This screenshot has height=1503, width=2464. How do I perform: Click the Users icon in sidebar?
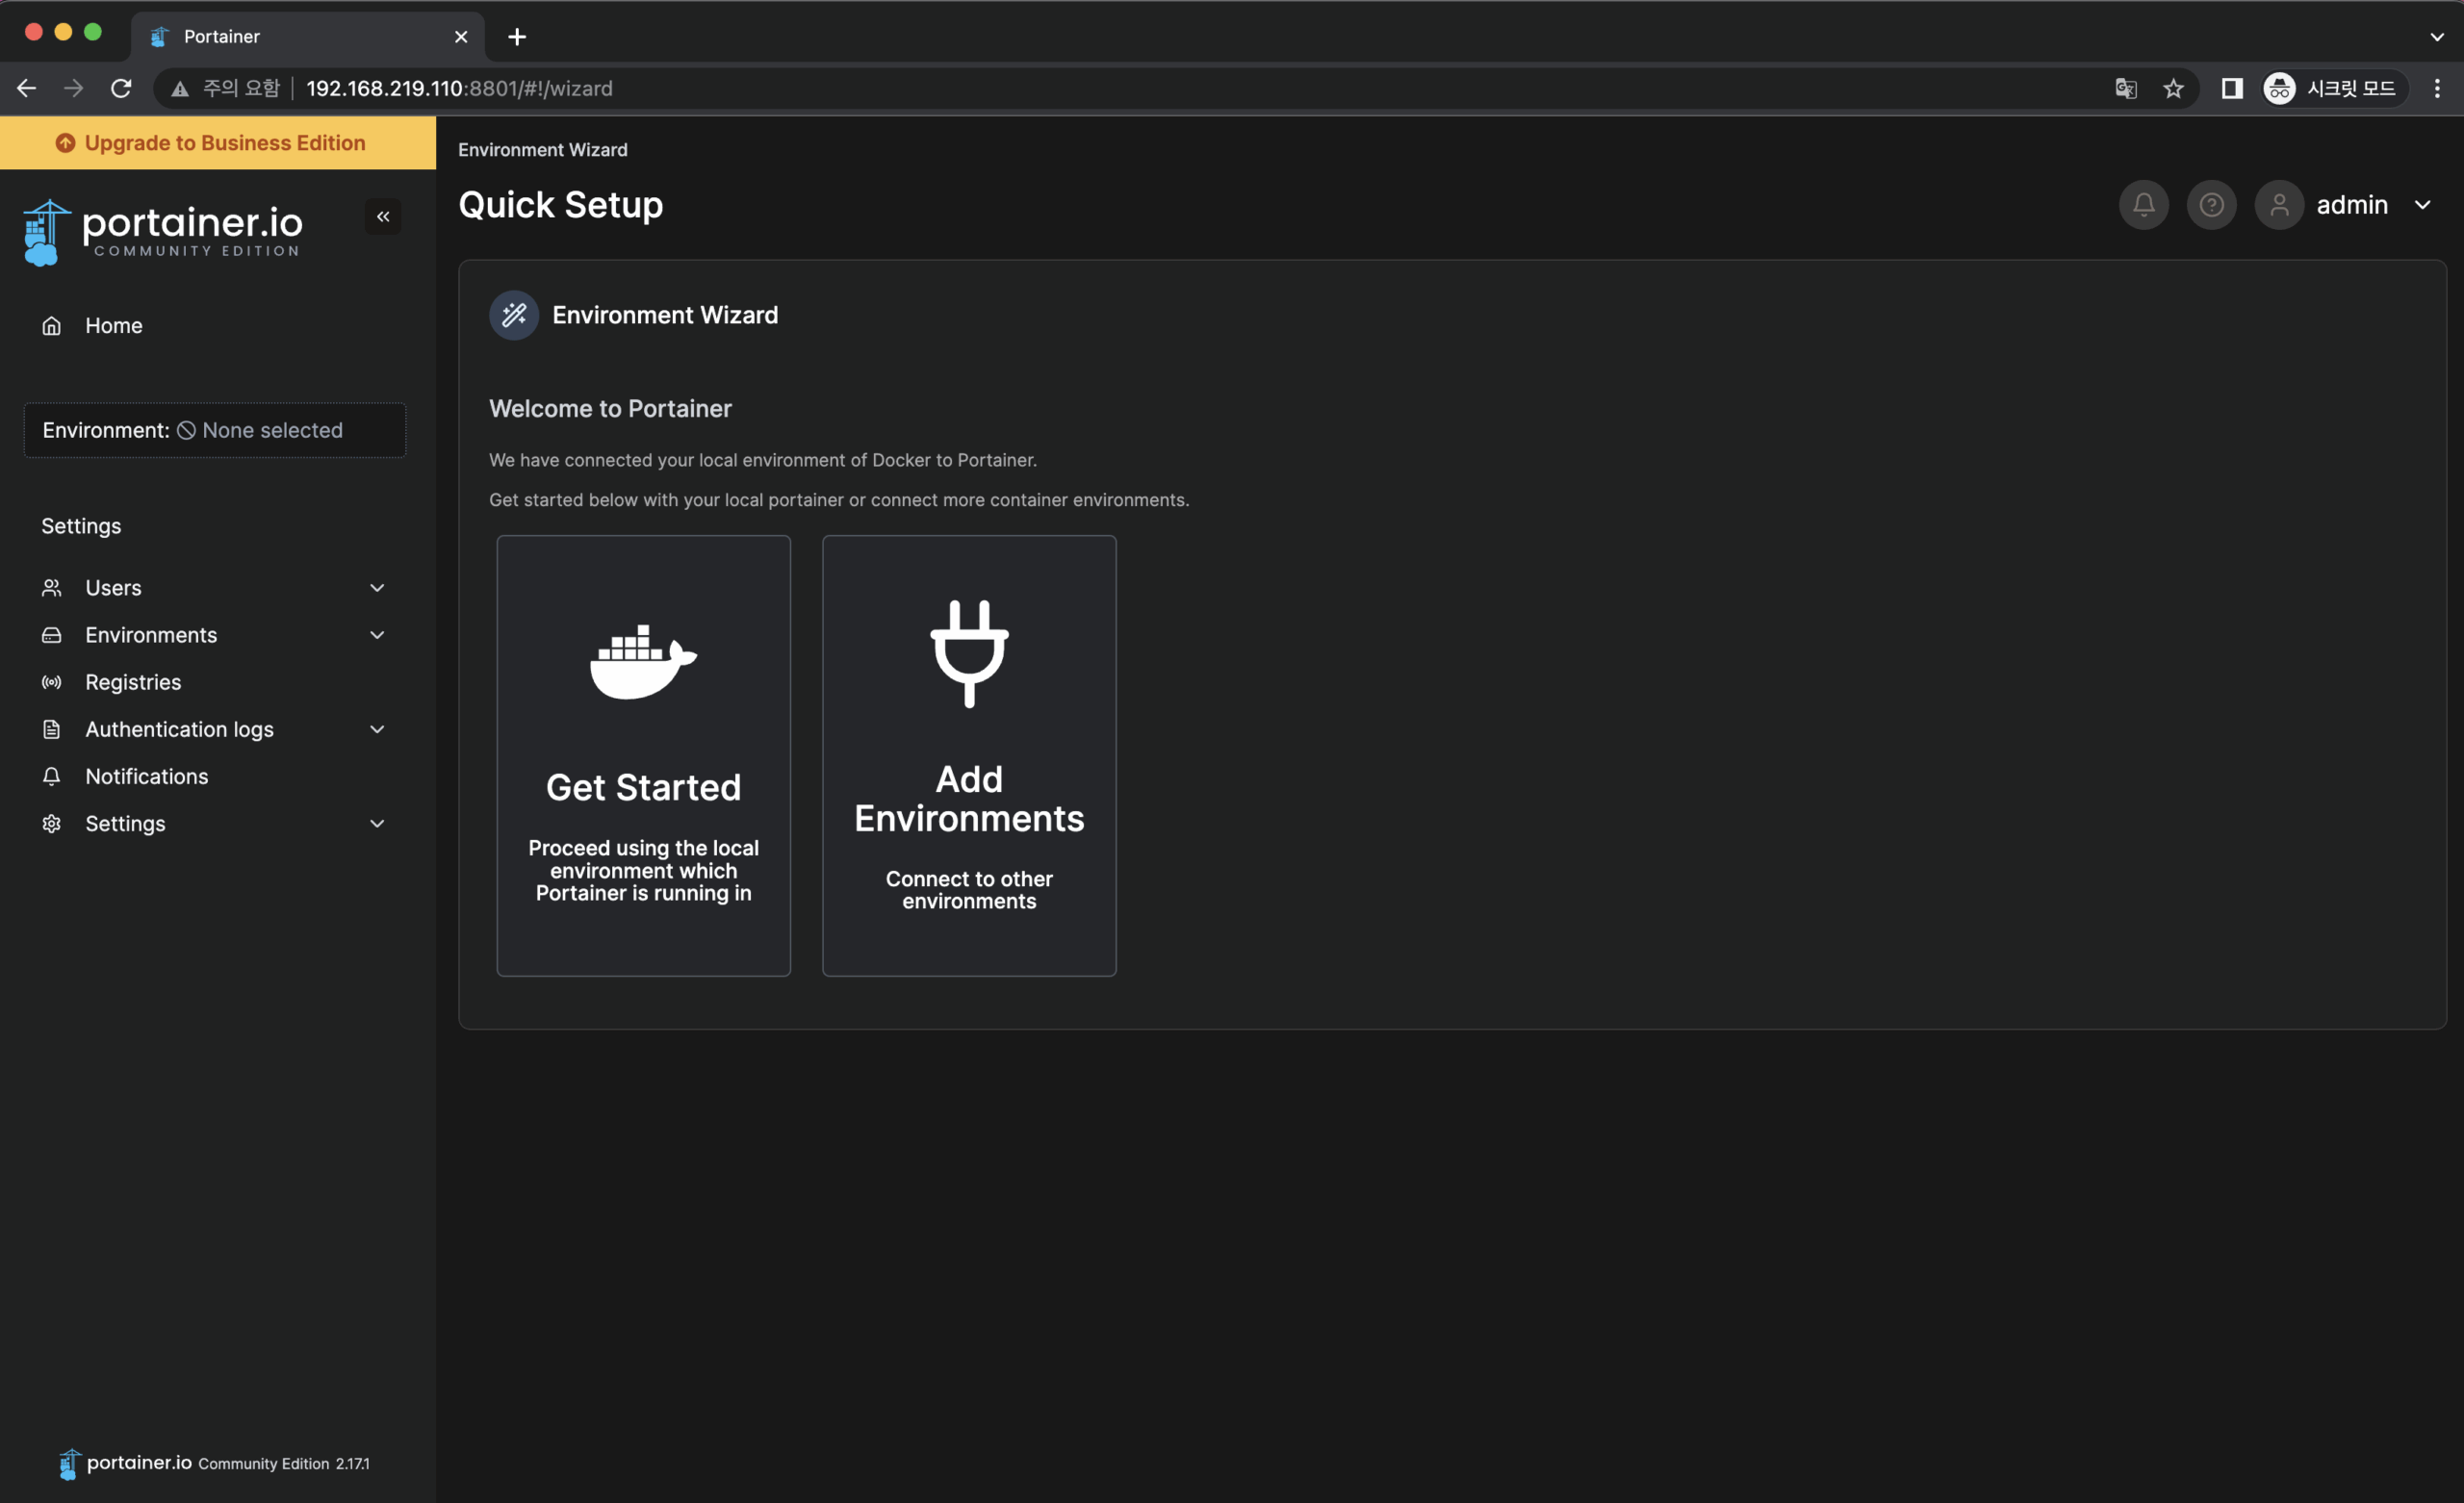pyautogui.click(x=52, y=588)
